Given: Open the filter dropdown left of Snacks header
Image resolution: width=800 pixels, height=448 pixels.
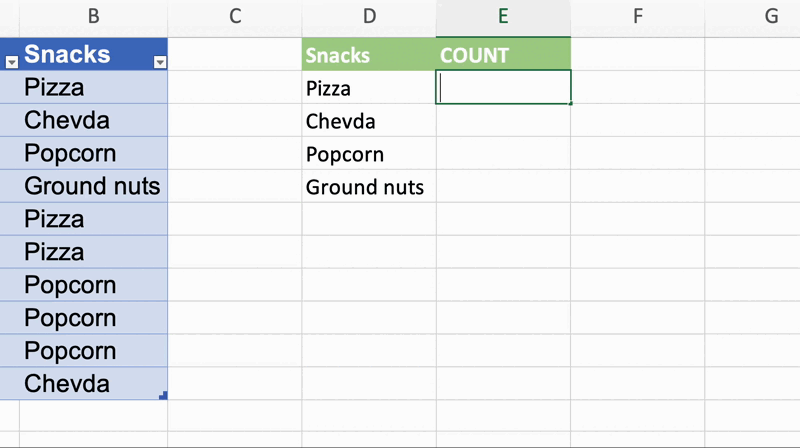Looking at the screenshot, I should click(12, 62).
